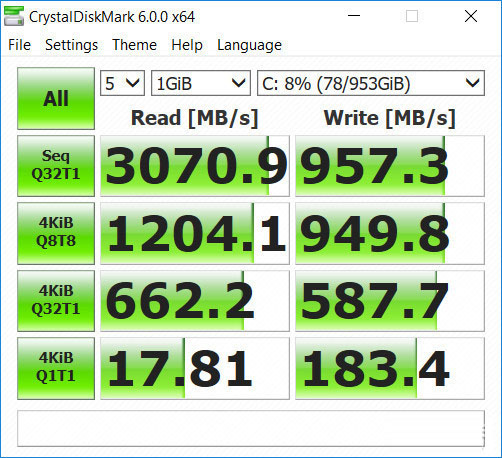Minimize the CrystalDiskMark window
502x458 pixels.
pyautogui.click(x=354, y=16)
